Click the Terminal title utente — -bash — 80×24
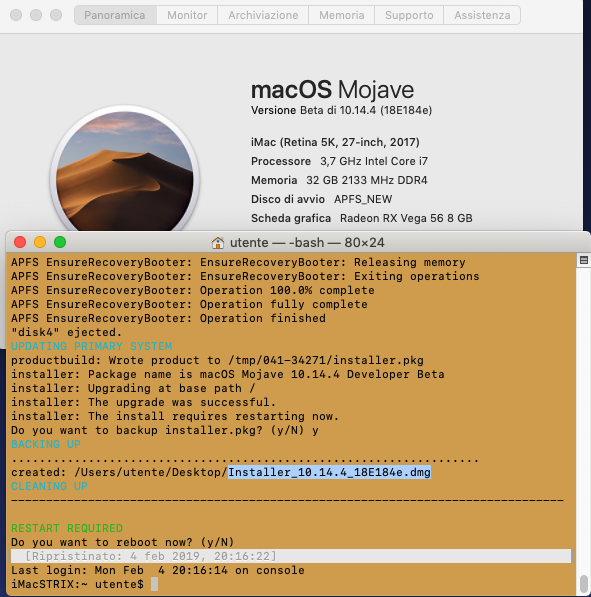 pyautogui.click(x=307, y=243)
